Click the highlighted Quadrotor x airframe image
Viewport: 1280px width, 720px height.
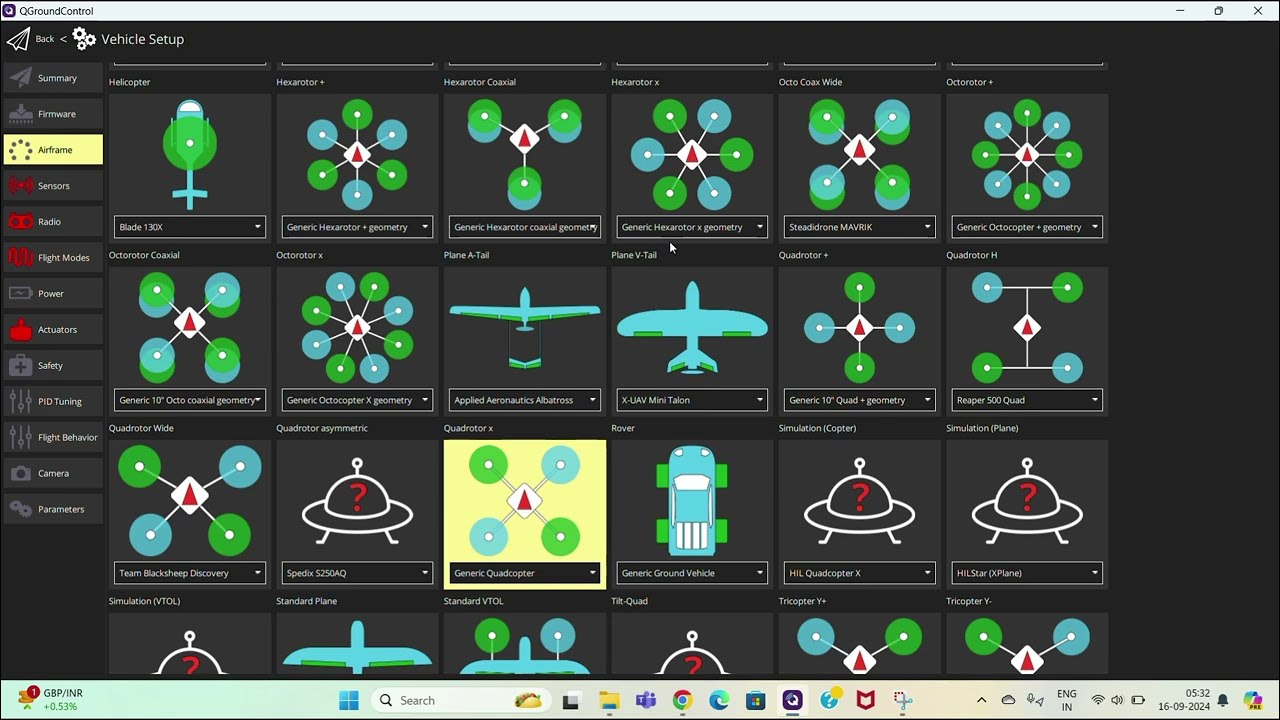(x=525, y=499)
